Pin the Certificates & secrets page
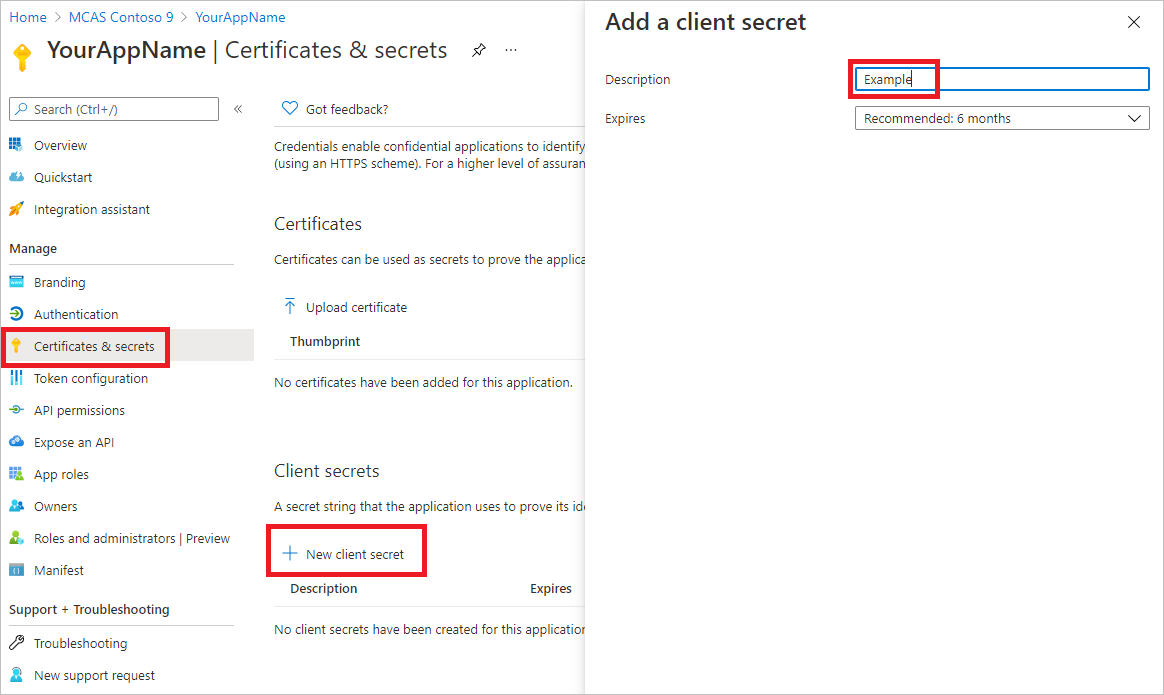 (x=479, y=50)
